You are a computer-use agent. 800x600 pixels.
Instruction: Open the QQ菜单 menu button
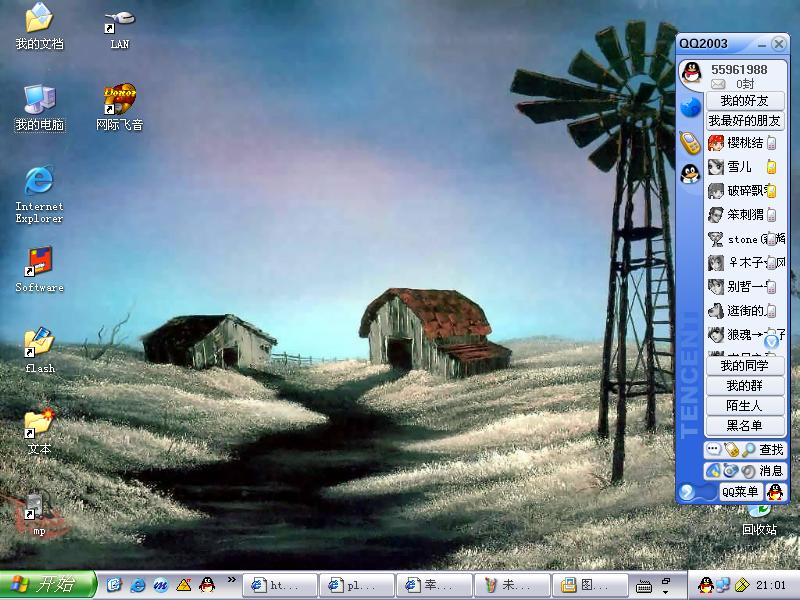click(x=740, y=492)
